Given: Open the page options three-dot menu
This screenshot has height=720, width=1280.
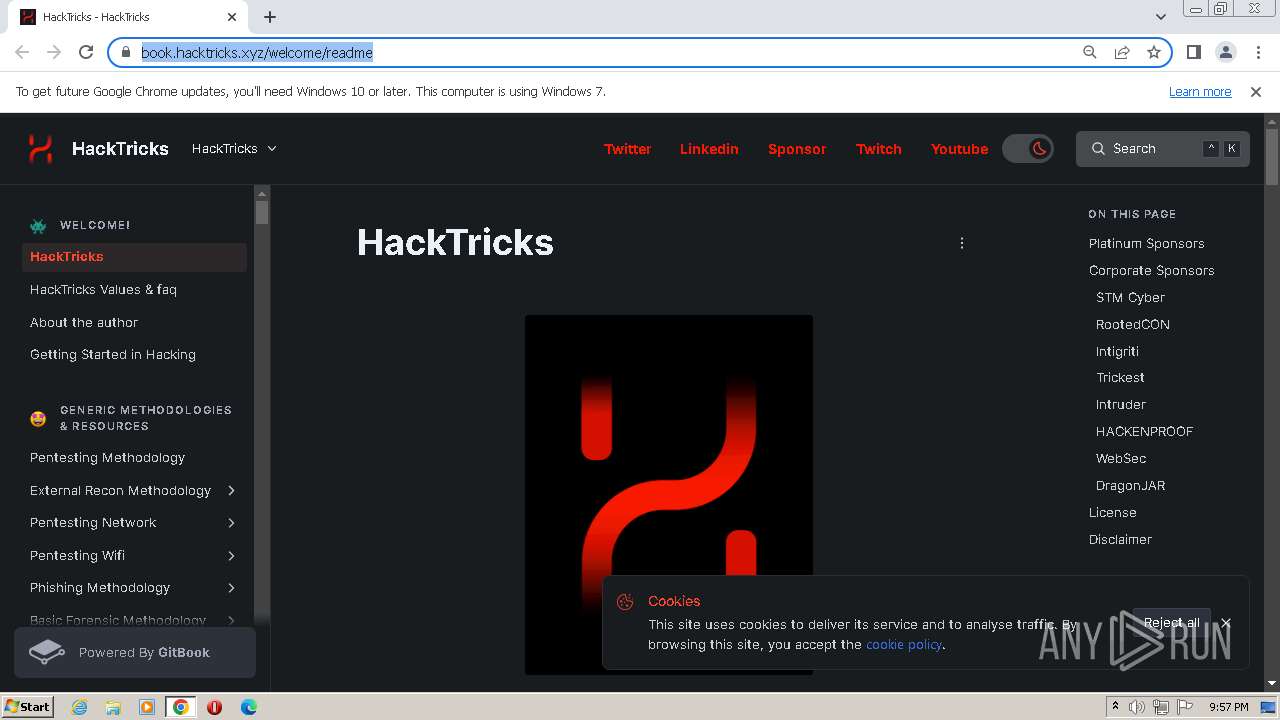Looking at the screenshot, I should pos(962,243).
